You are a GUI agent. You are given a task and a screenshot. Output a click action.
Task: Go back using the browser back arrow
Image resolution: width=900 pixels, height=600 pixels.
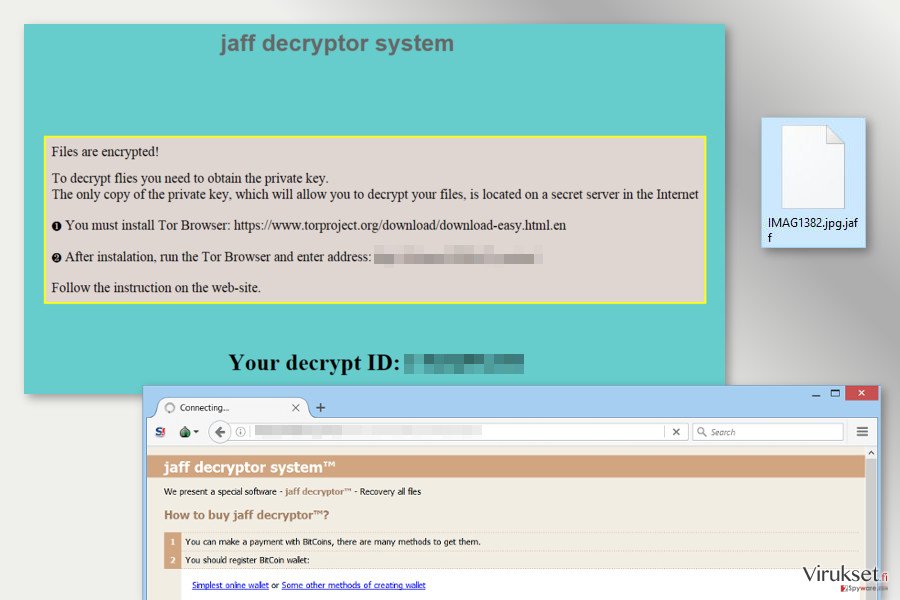(219, 432)
